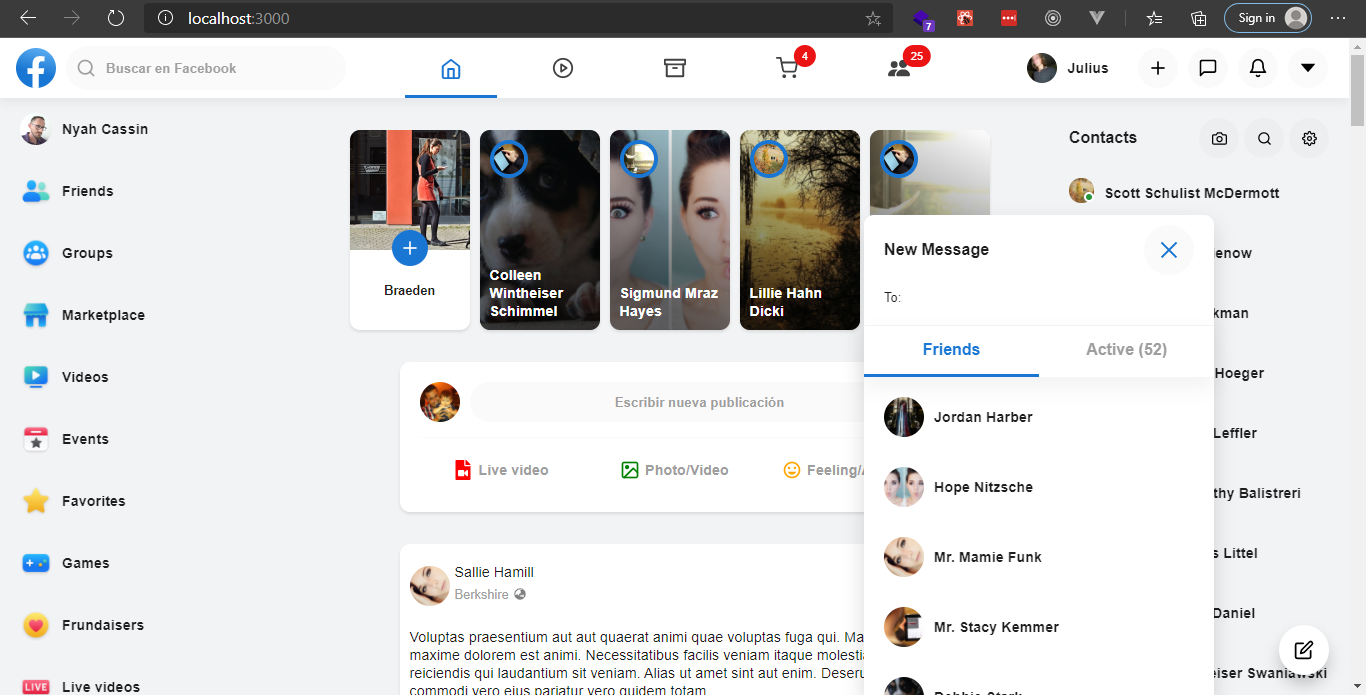Click the compose new message pencil button
This screenshot has height=695, width=1366.
tap(1303, 650)
